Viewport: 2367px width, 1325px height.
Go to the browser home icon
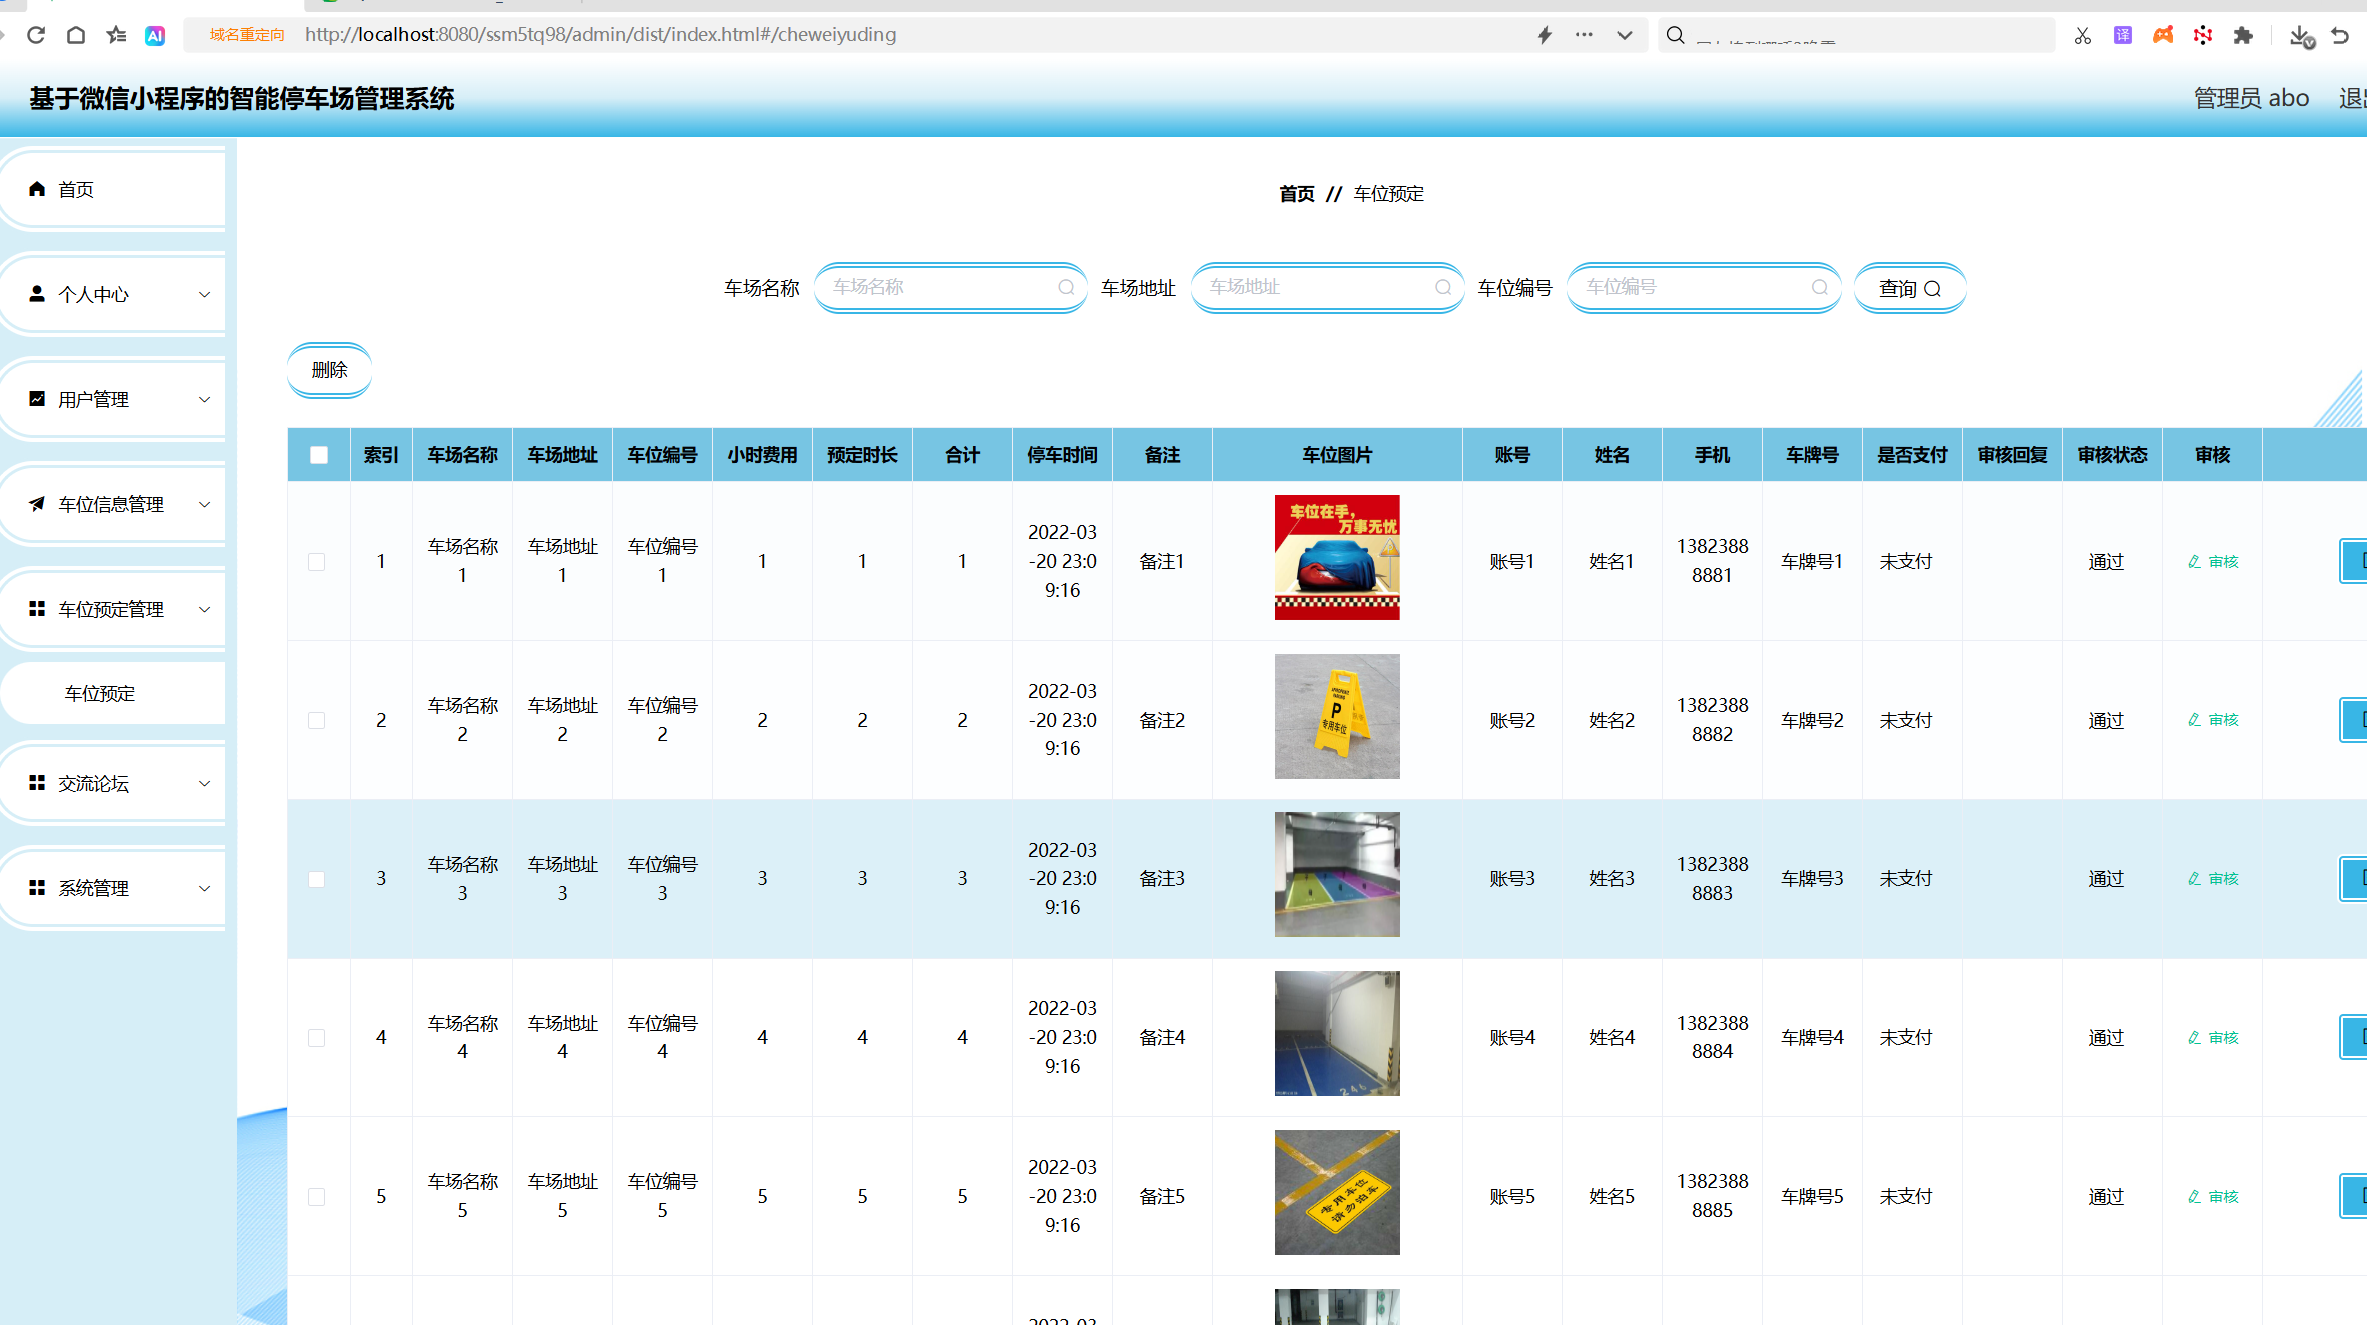(76, 35)
